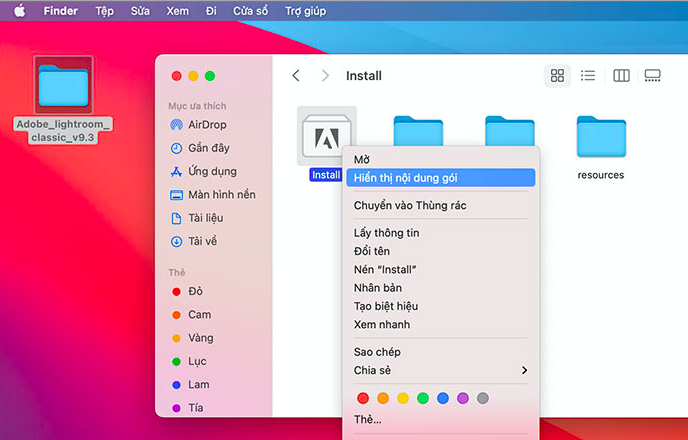The width and height of the screenshot is (688, 440).
Task: Open the Sửa menu
Action: [140, 11]
